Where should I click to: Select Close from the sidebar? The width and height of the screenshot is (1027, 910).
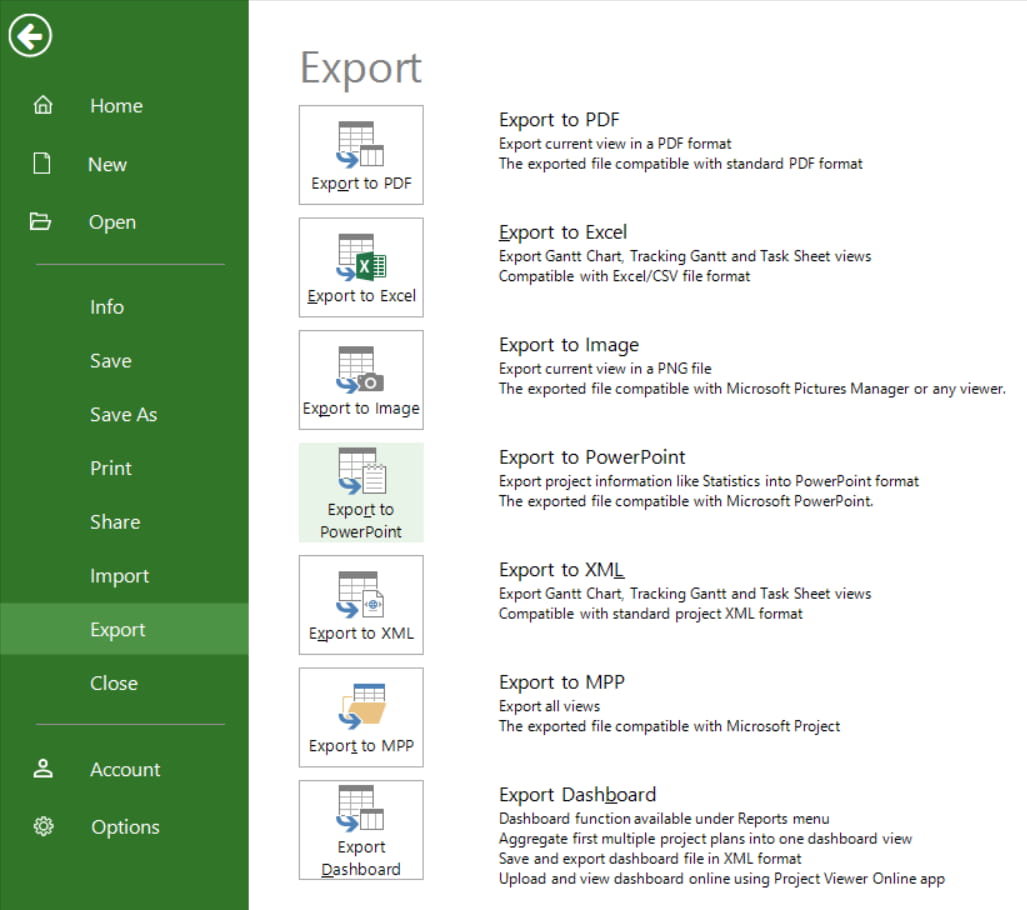113,683
